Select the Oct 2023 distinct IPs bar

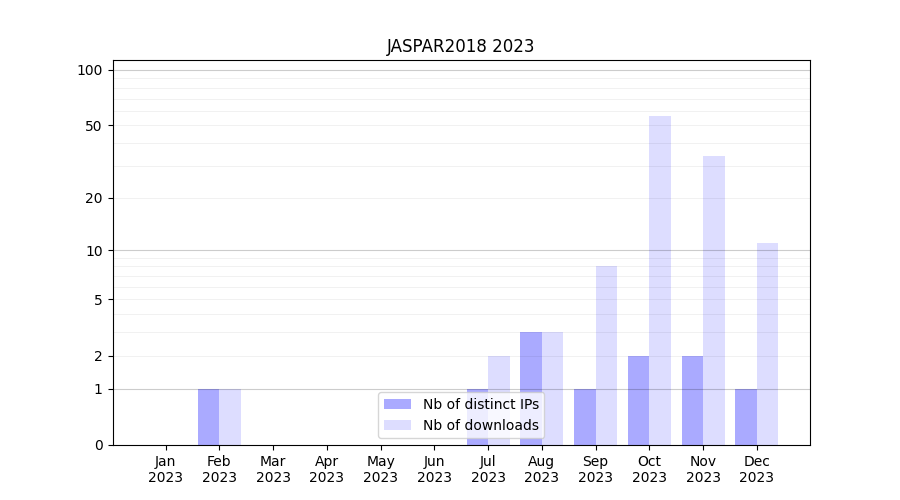(638, 400)
